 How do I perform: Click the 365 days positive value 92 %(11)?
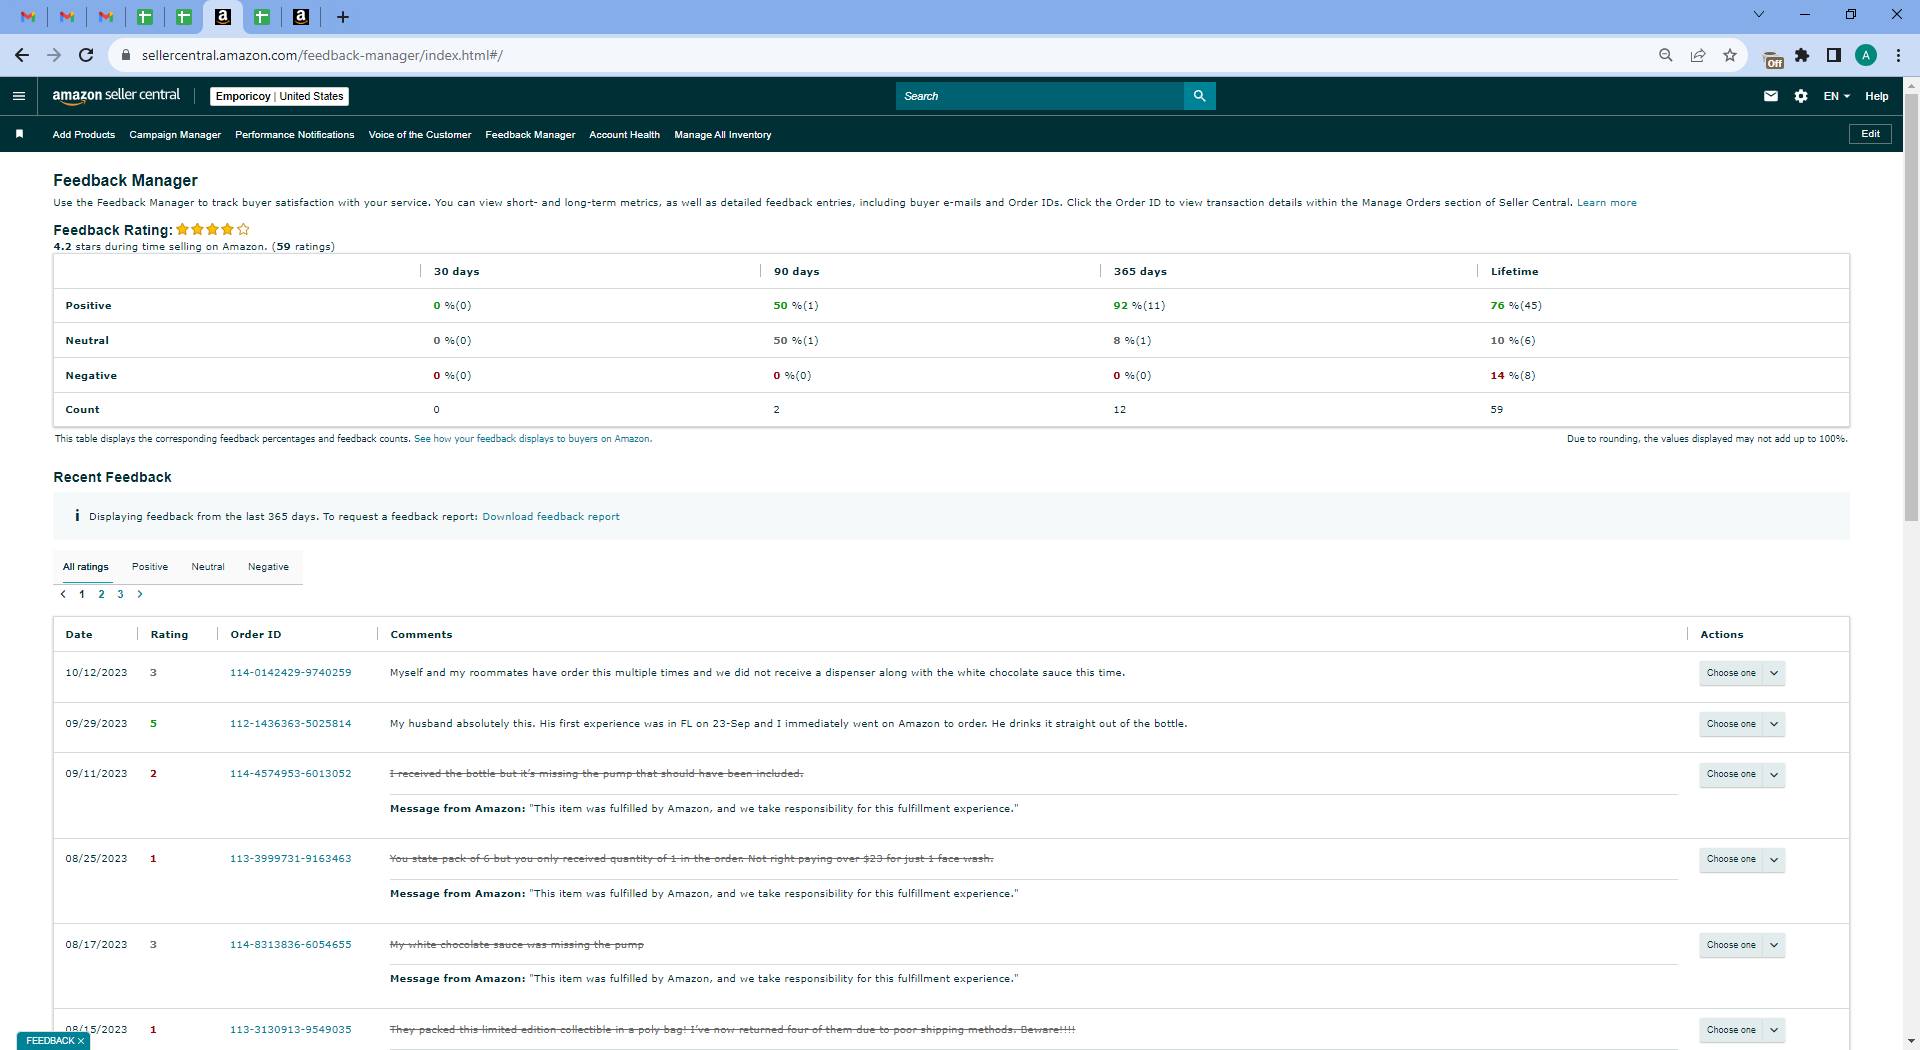tap(1139, 306)
